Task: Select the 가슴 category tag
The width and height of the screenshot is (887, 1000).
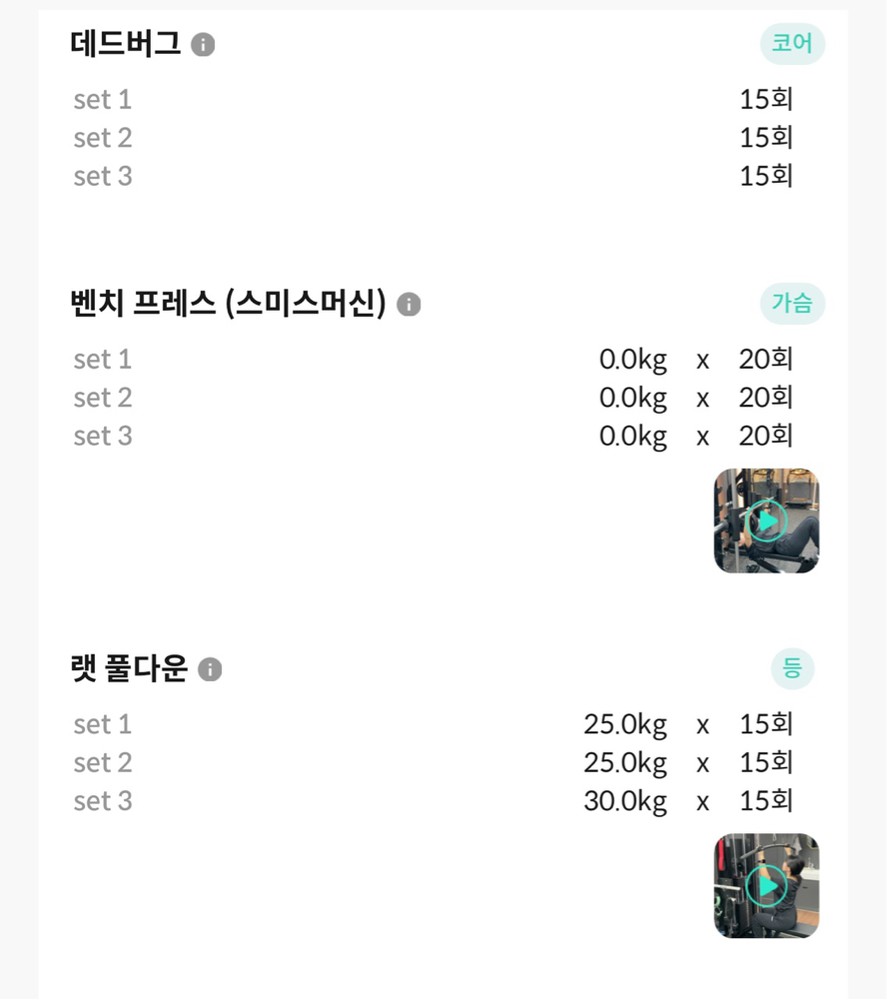Action: pos(792,304)
